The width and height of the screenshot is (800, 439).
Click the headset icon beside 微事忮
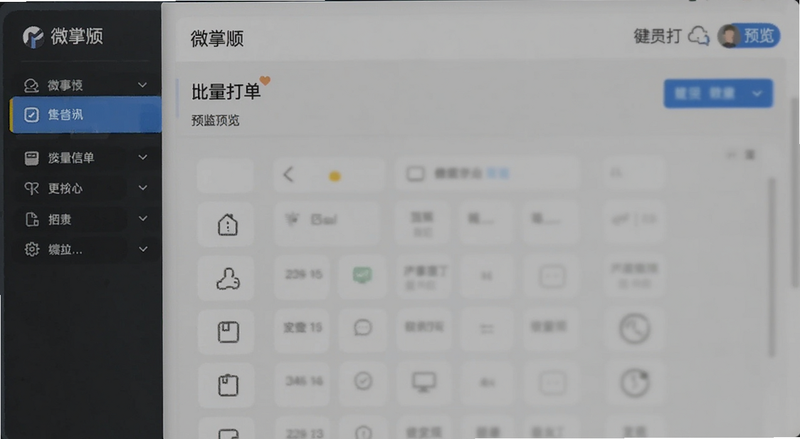31,86
